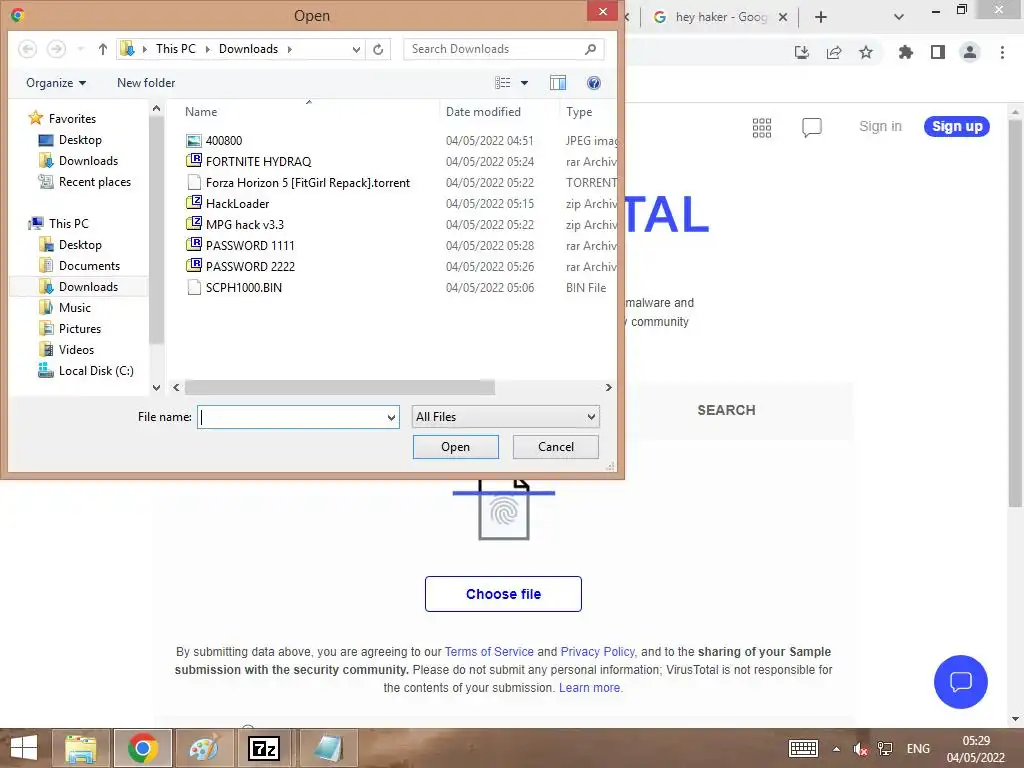Viewport: 1024px width, 768px height.
Task: Open the dialog help question mark icon
Action: (x=594, y=83)
